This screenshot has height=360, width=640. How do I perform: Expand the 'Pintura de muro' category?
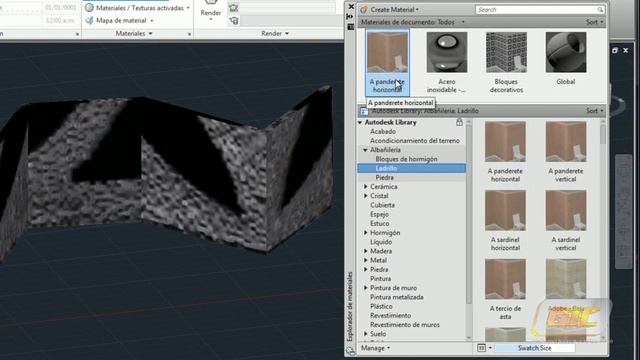(365, 288)
